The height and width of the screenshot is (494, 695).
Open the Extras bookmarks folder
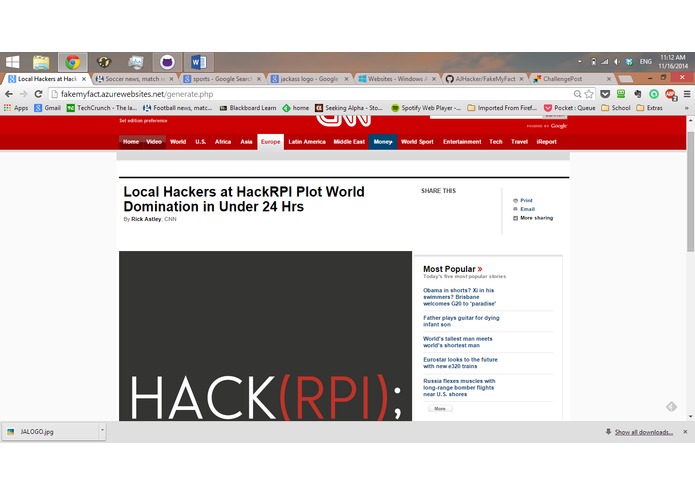[x=649, y=108]
